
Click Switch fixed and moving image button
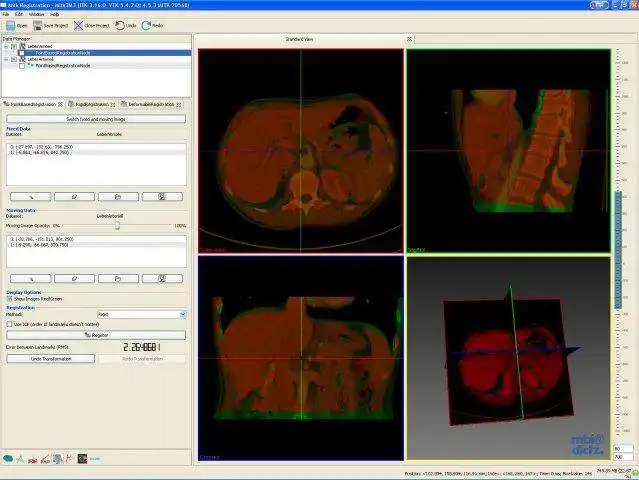[x=96, y=119]
